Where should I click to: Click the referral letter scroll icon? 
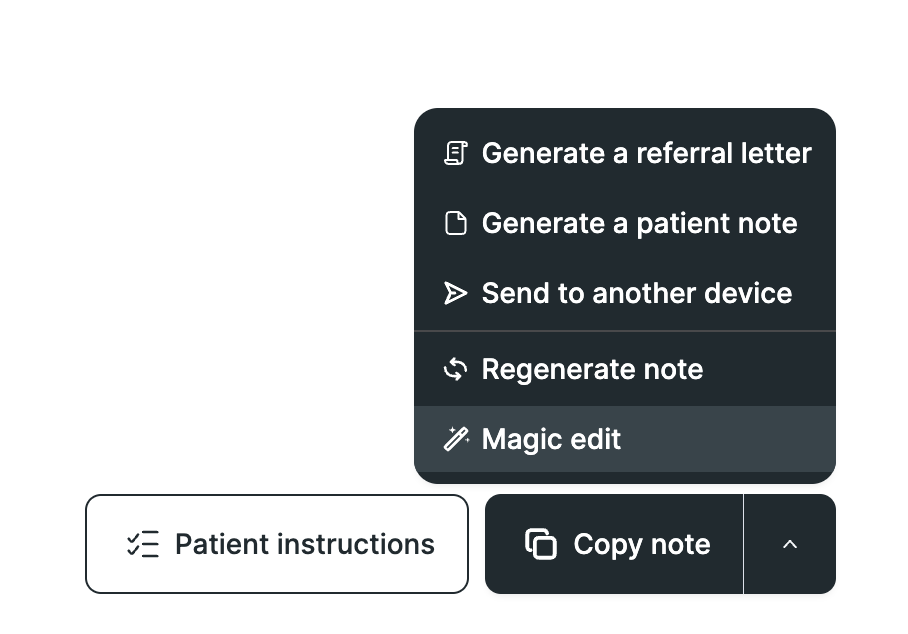click(x=456, y=153)
